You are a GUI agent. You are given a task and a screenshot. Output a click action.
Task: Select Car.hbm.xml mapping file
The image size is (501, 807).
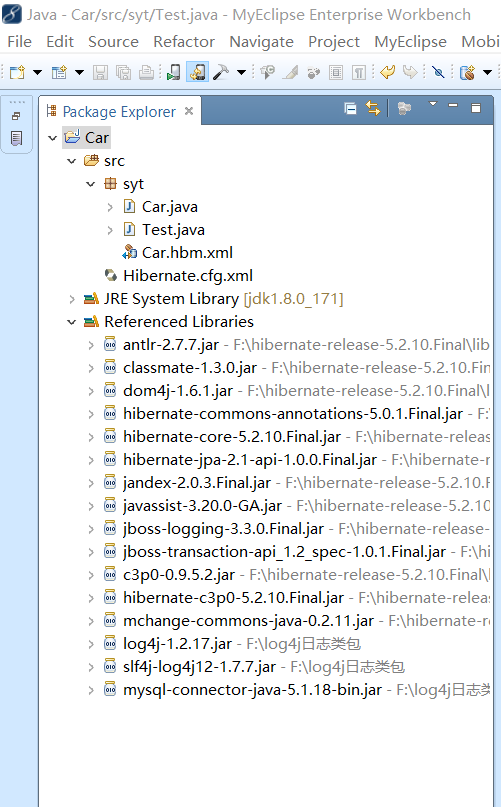click(187, 253)
